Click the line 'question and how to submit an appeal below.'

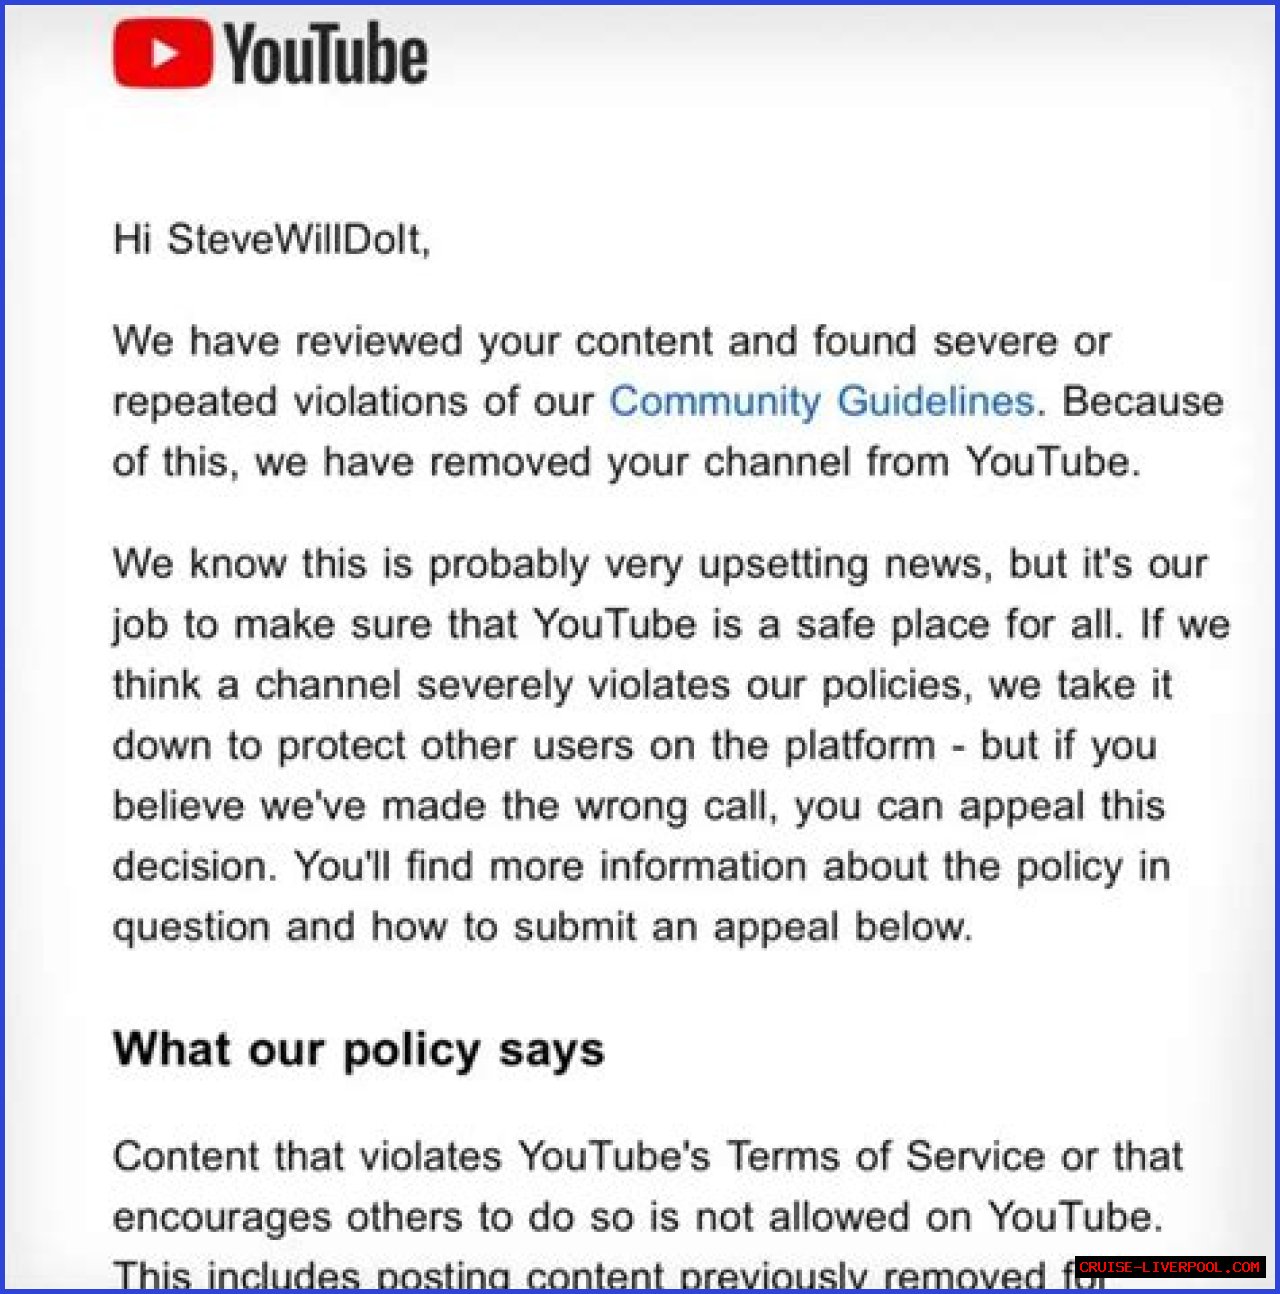(x=542, y=927)
